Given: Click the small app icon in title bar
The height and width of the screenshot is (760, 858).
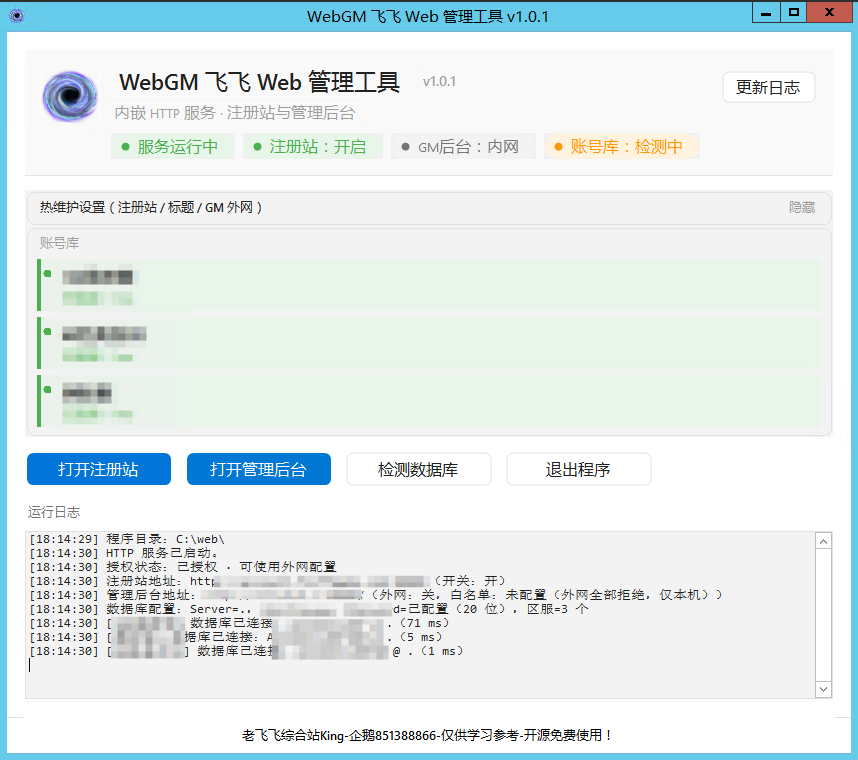Looking at the screenshot, I should (16, 15).
